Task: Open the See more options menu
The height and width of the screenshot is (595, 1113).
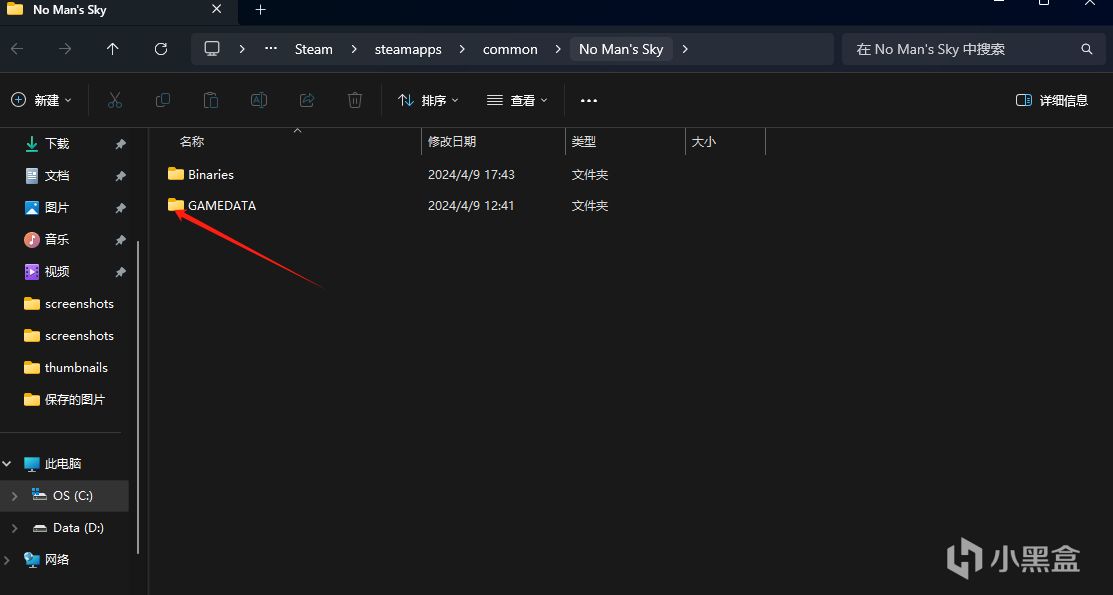Action: [589, 100]
